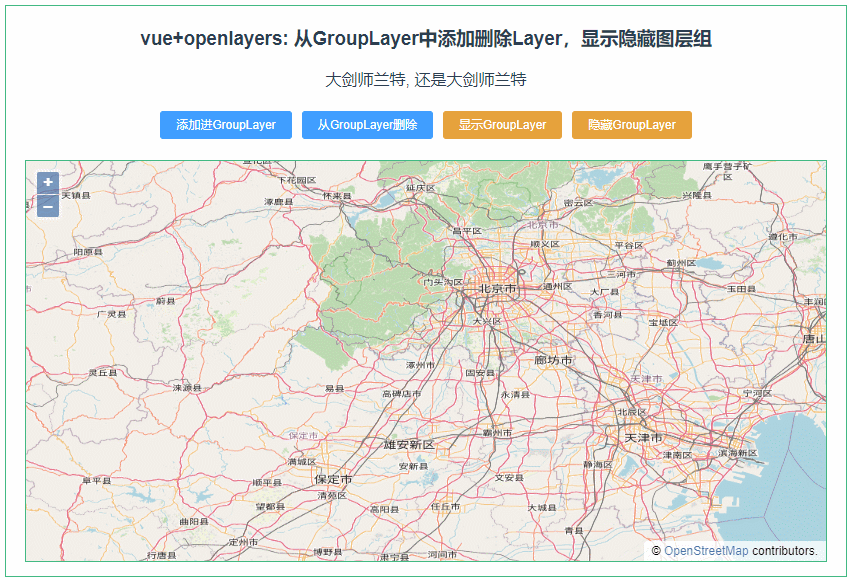
Task: Click the 大剑师兰特 subtitle text
Action: tap(424, 80)
